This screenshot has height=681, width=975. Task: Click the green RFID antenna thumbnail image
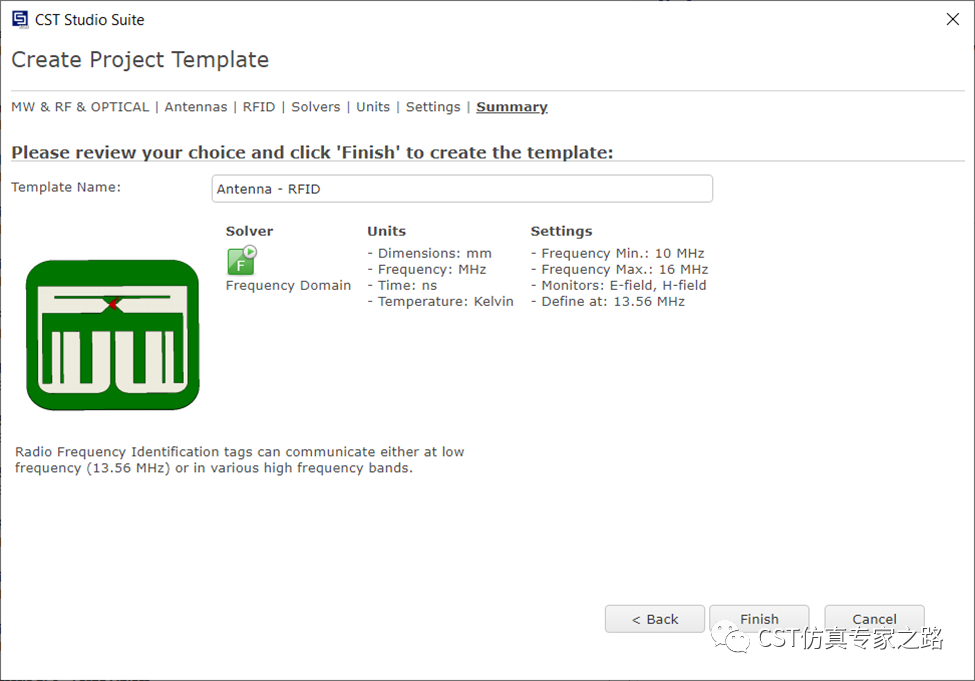click(113, 335)
